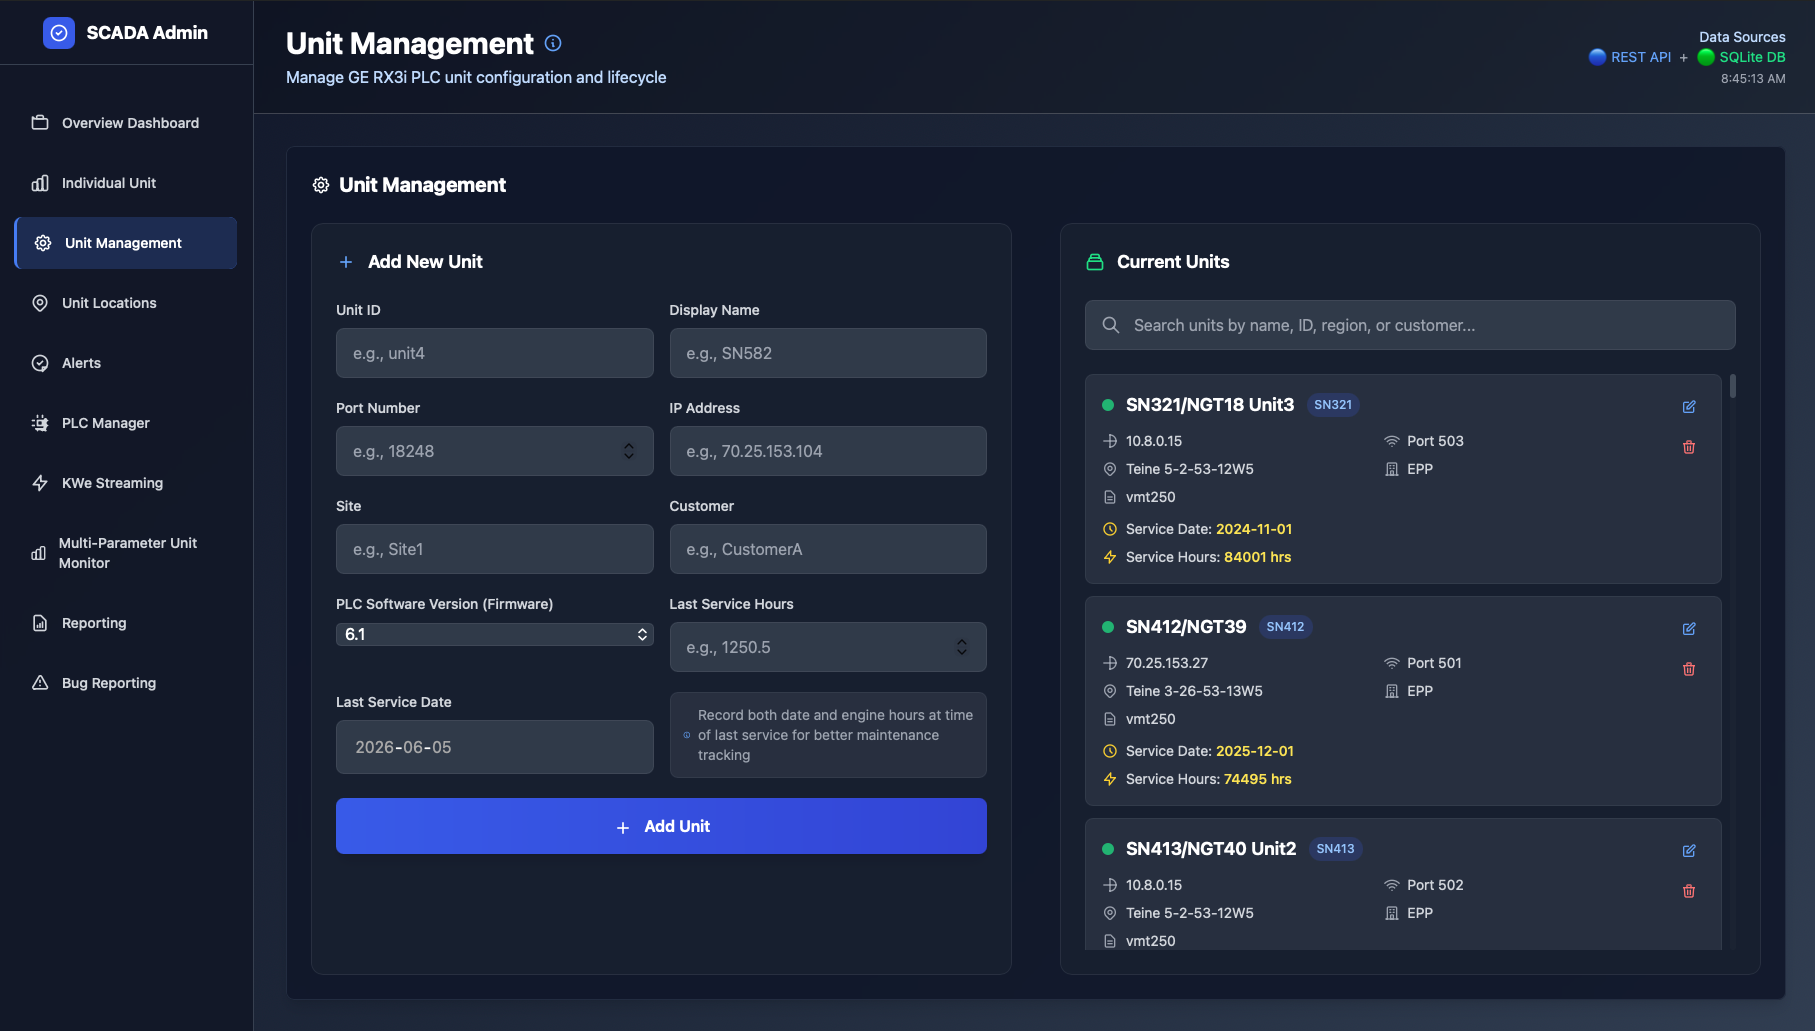Viewport: 1815px width, 1031px height.
Task: Click the SQLite DB data source link
Action: [1752, 57]
